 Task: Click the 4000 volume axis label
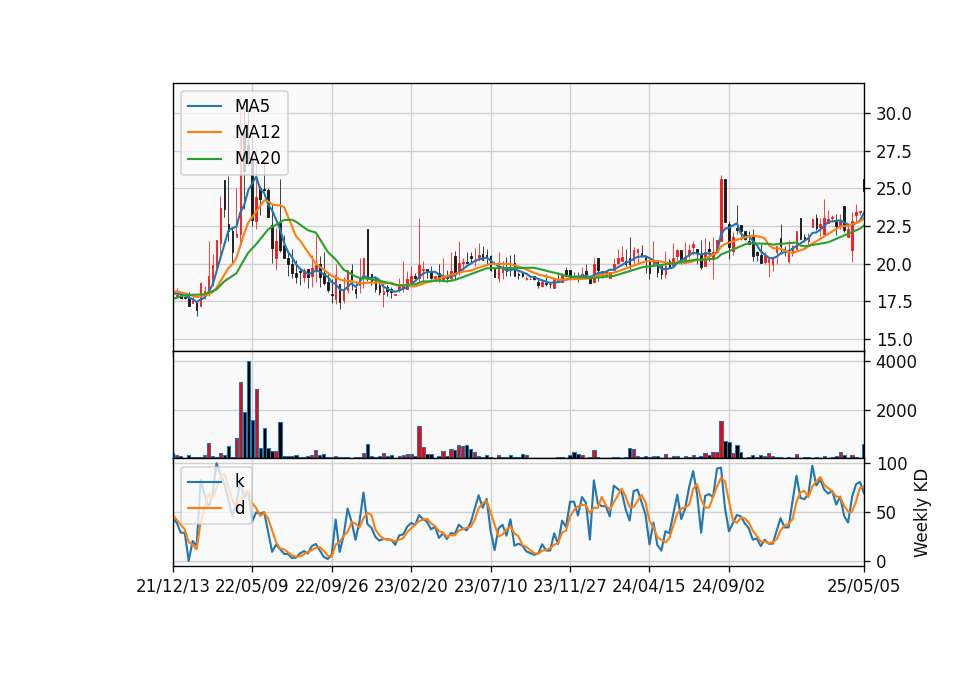(896, 362)
